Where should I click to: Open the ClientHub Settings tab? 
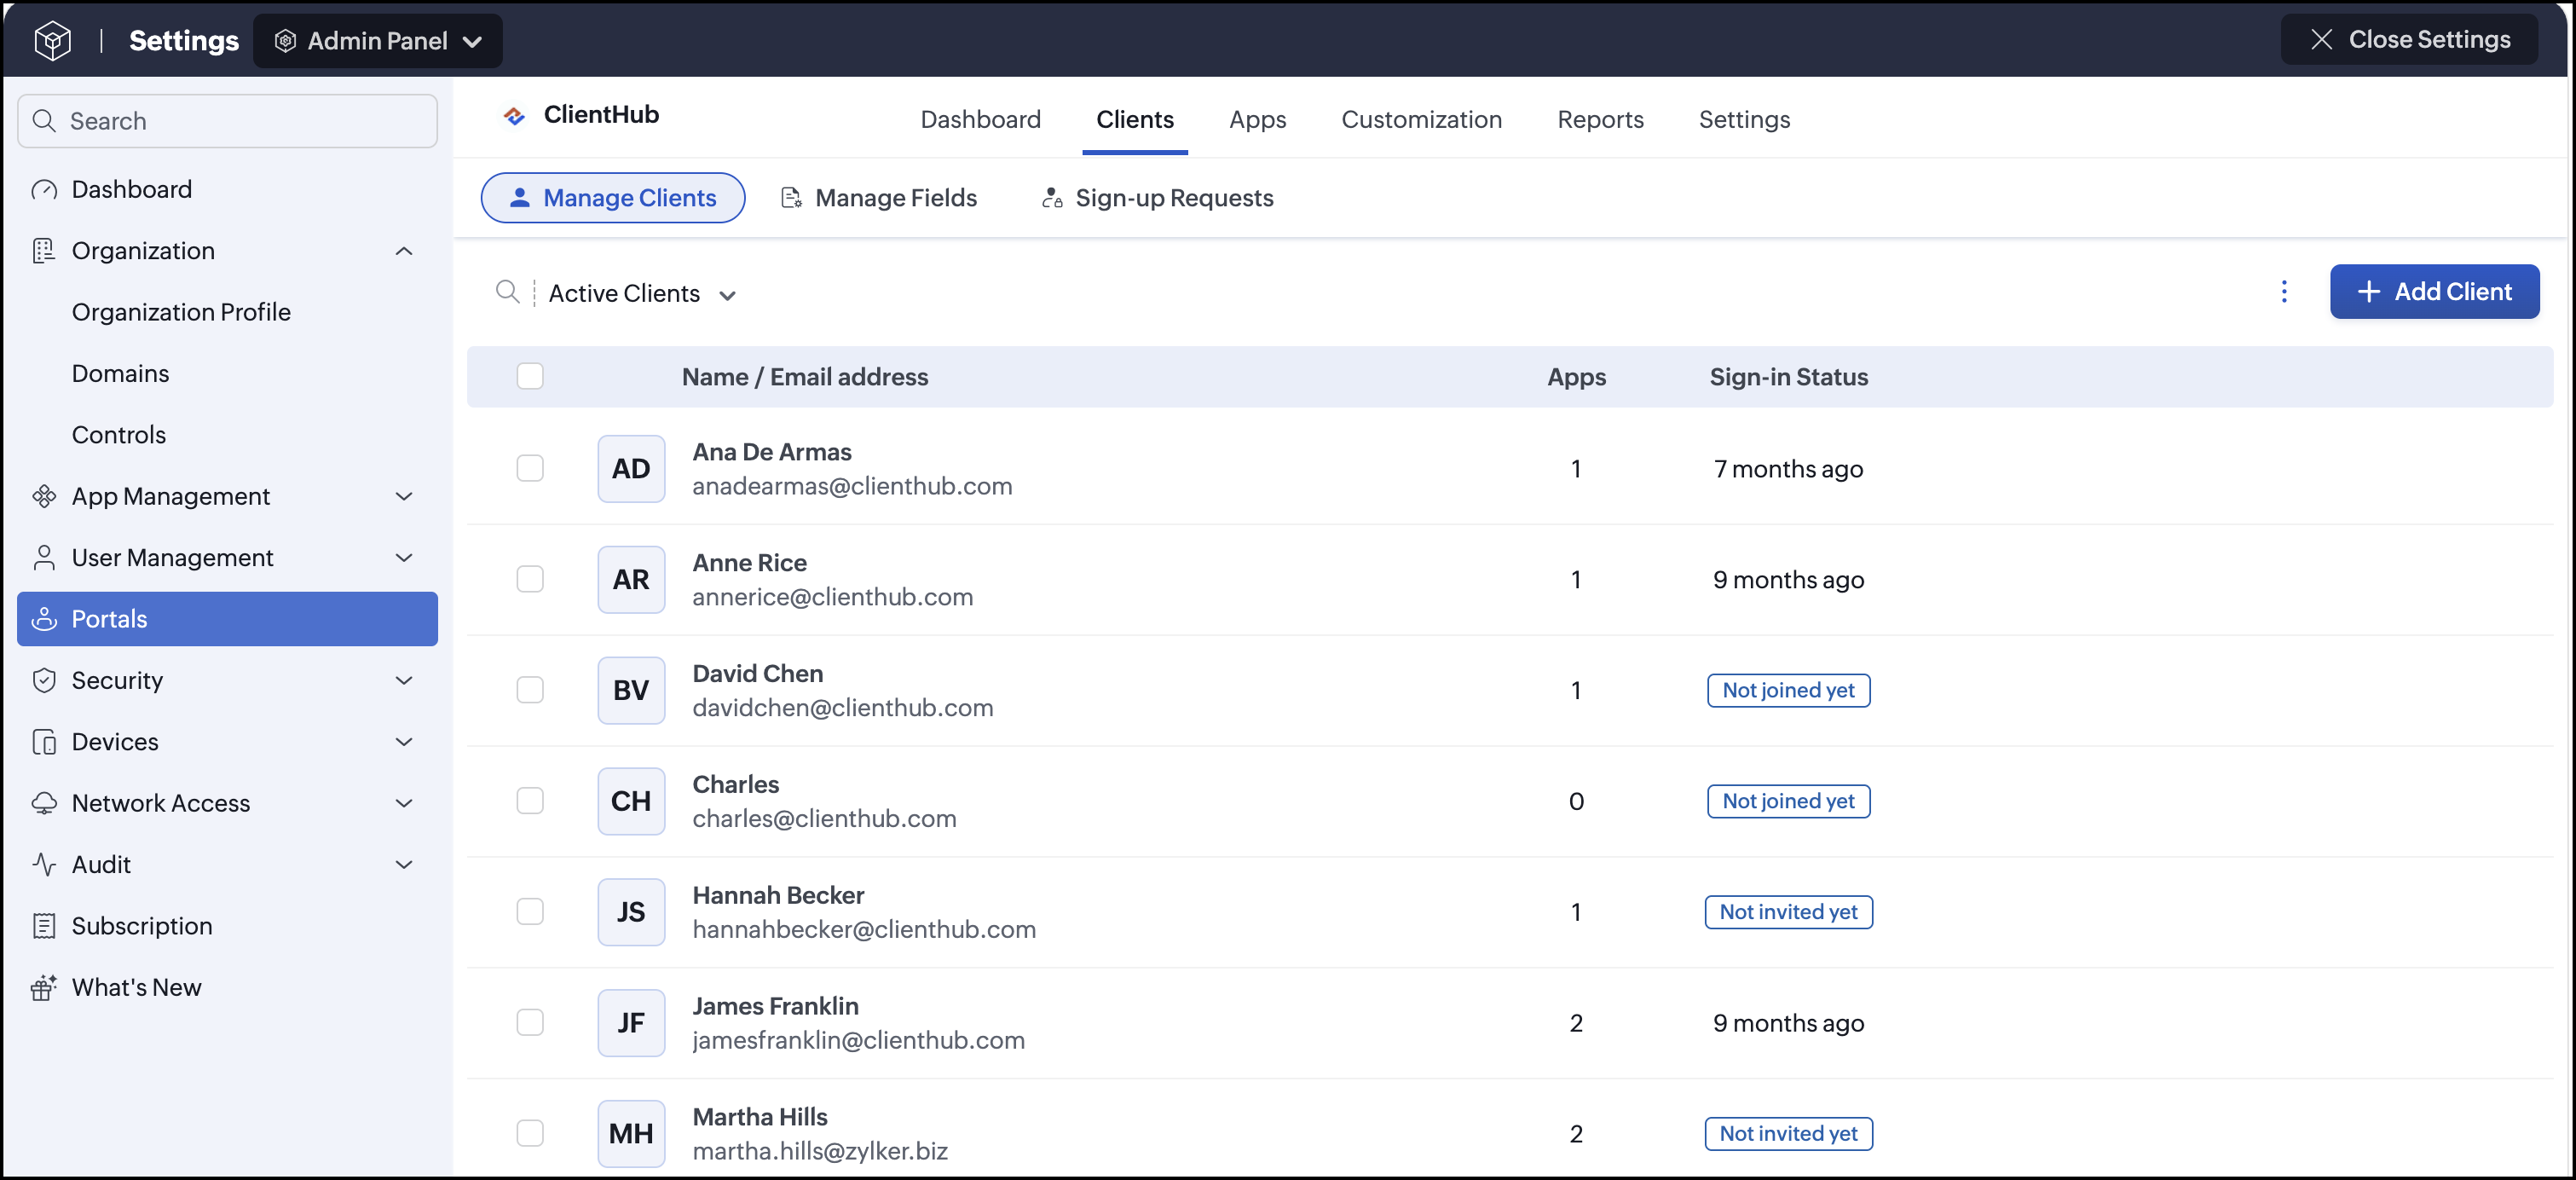[x=1744, y=120]
